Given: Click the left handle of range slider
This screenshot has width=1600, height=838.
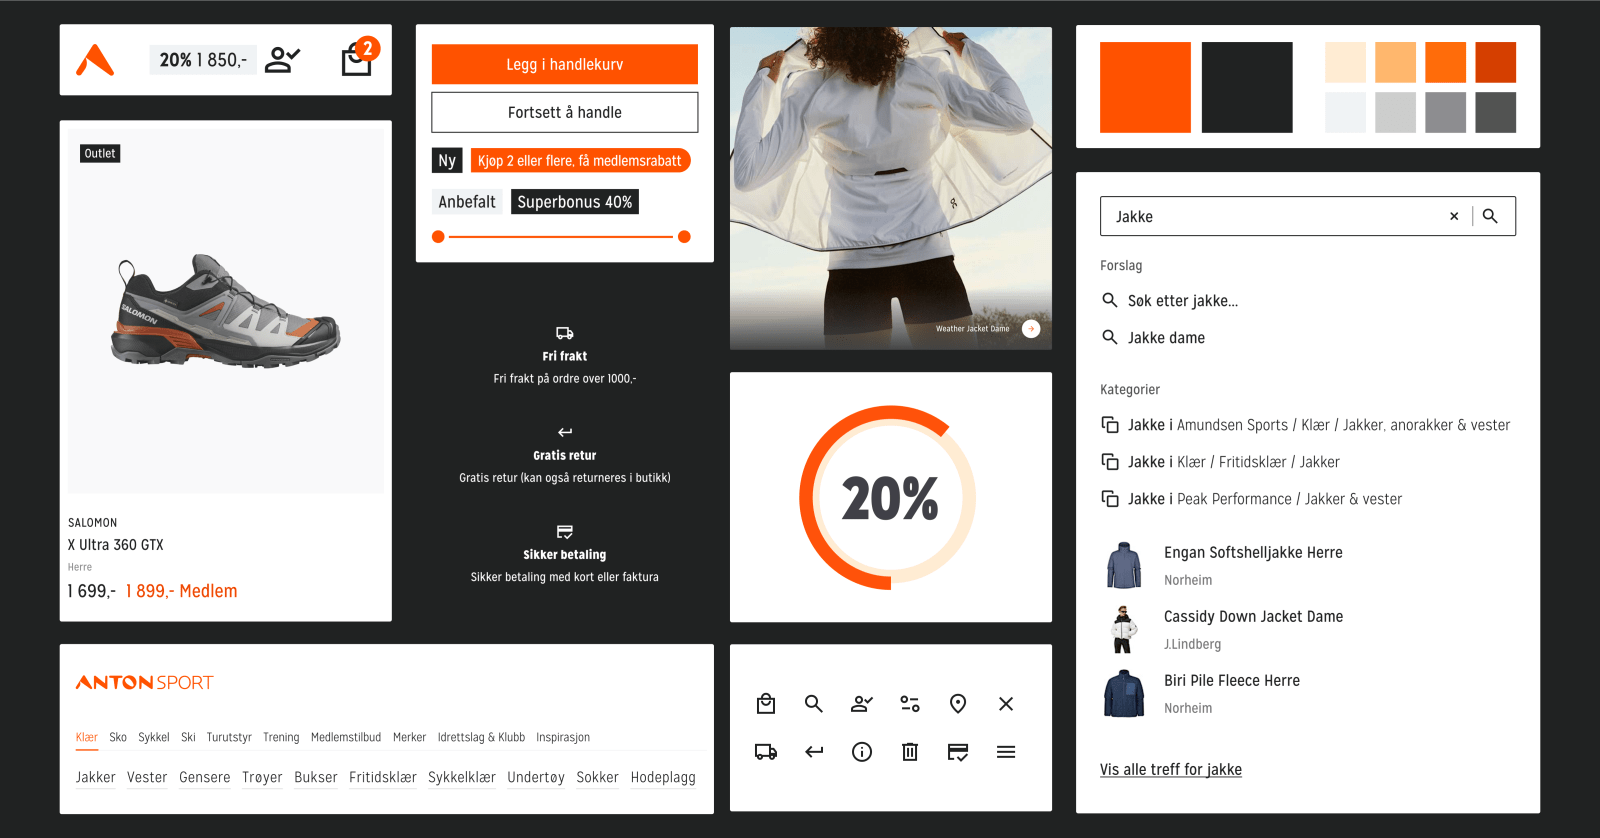Looking at the screenshot, I should [438, 237].
